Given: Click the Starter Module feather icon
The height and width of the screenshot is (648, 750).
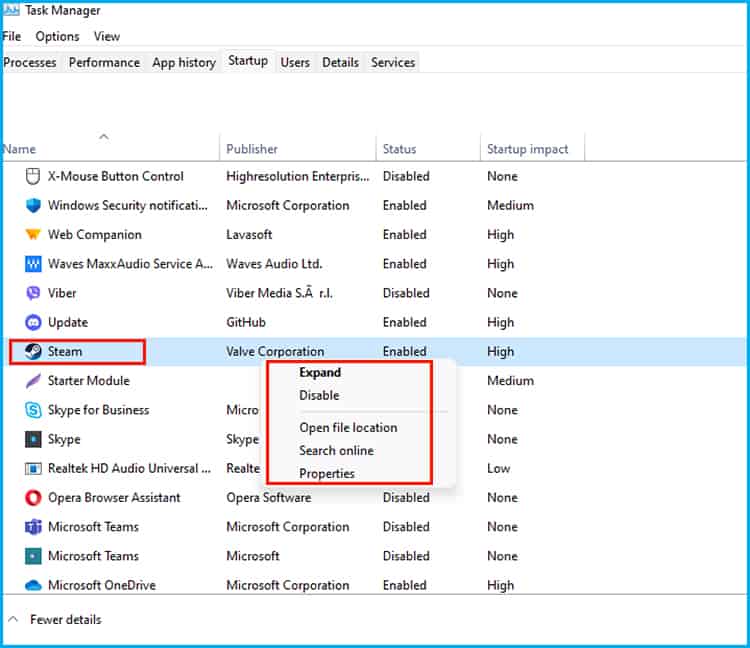Looking at the screenshot, I should [33, 381].
